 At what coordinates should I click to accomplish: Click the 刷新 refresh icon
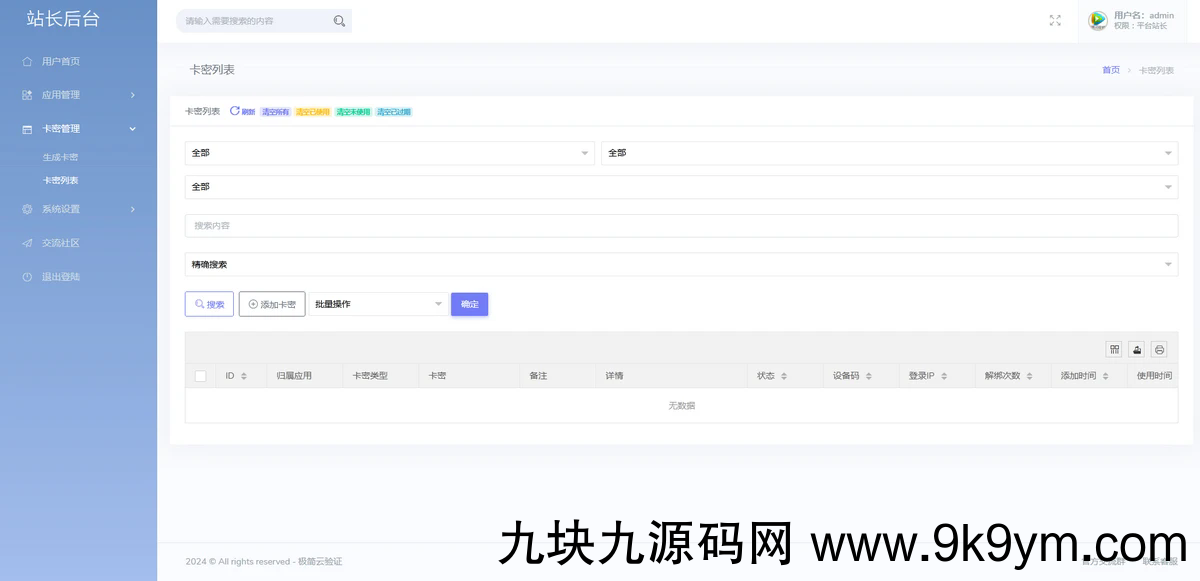click(x=236, y=111)
